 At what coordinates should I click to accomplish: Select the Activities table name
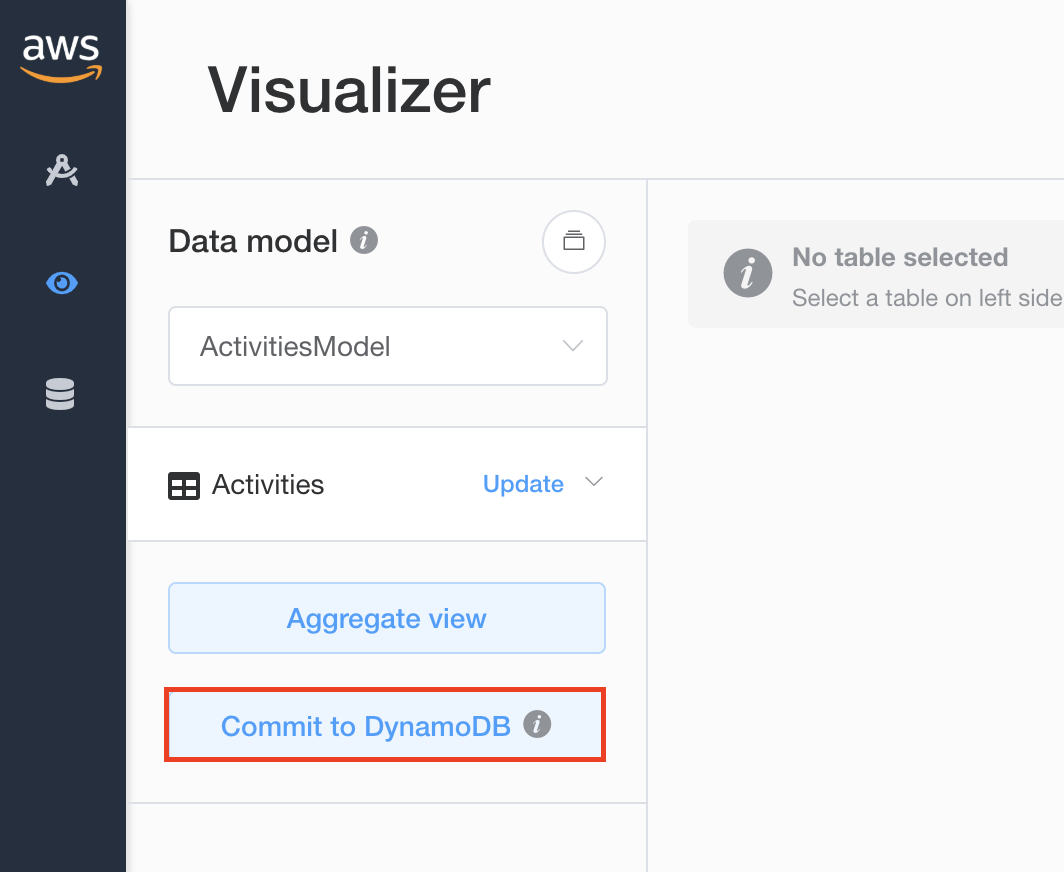268,485
